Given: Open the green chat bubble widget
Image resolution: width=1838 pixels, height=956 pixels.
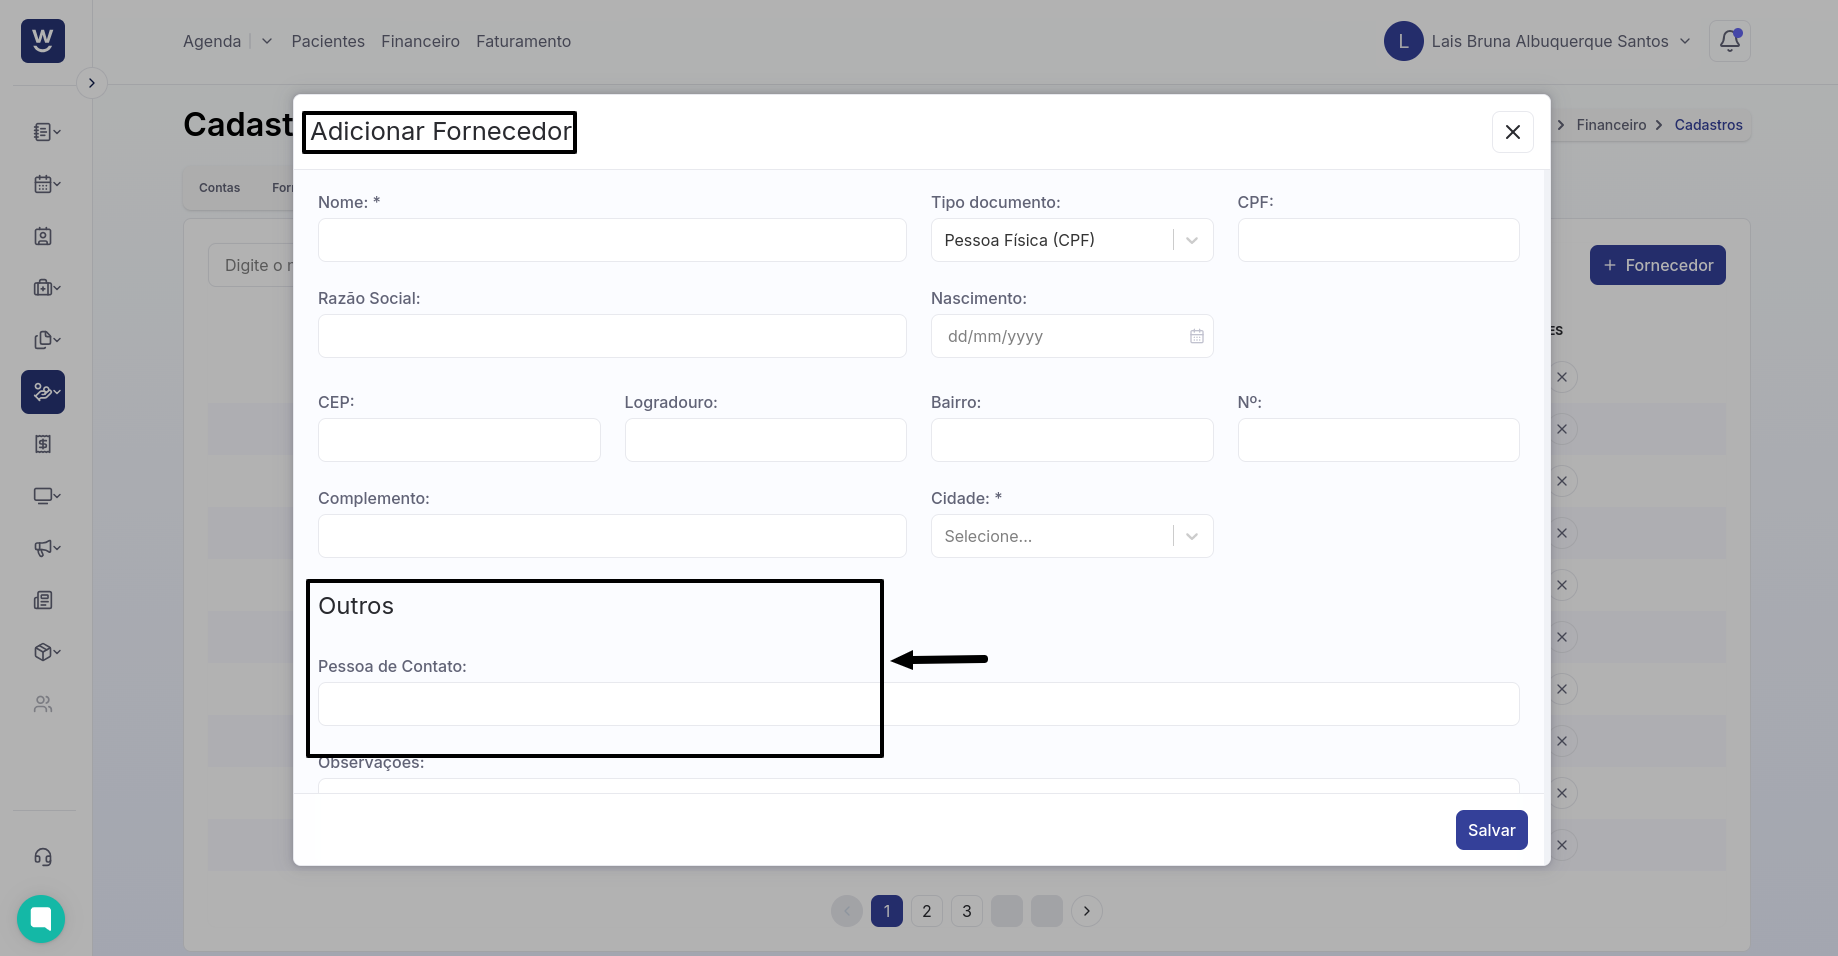Looking at the screenshot, I should (41, 919).
